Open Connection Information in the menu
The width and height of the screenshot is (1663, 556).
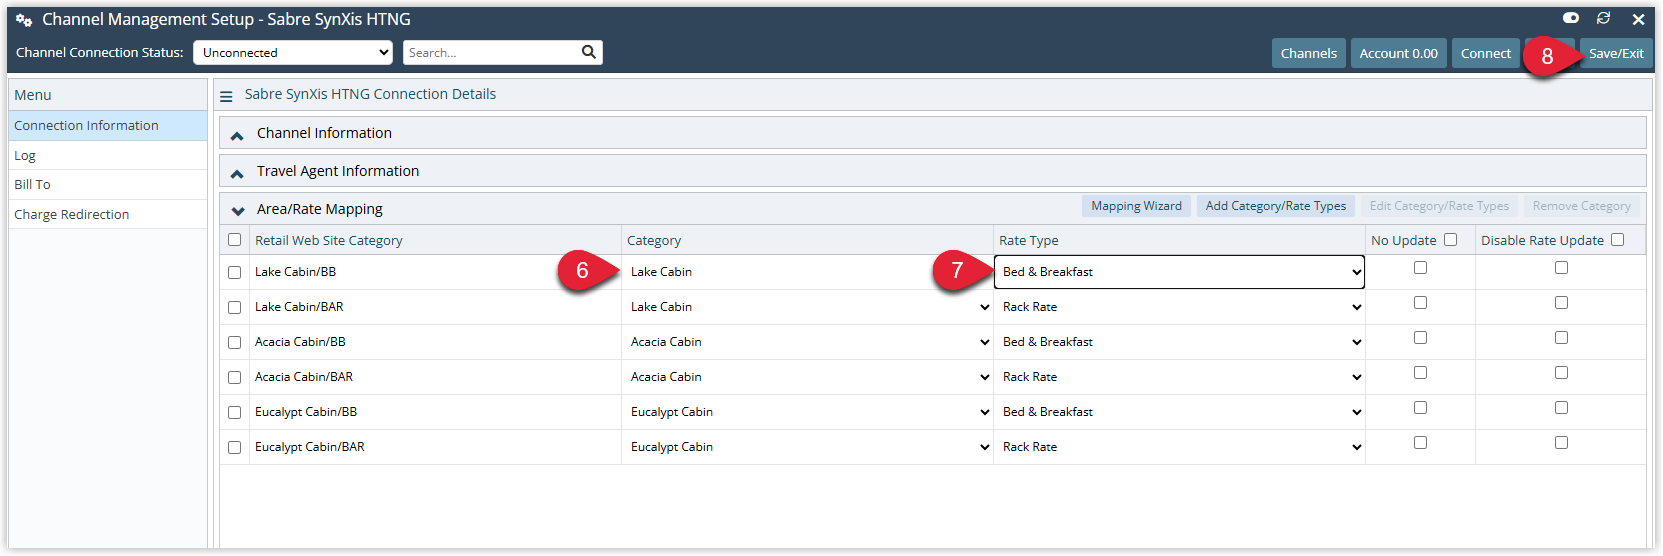[108, 125]
